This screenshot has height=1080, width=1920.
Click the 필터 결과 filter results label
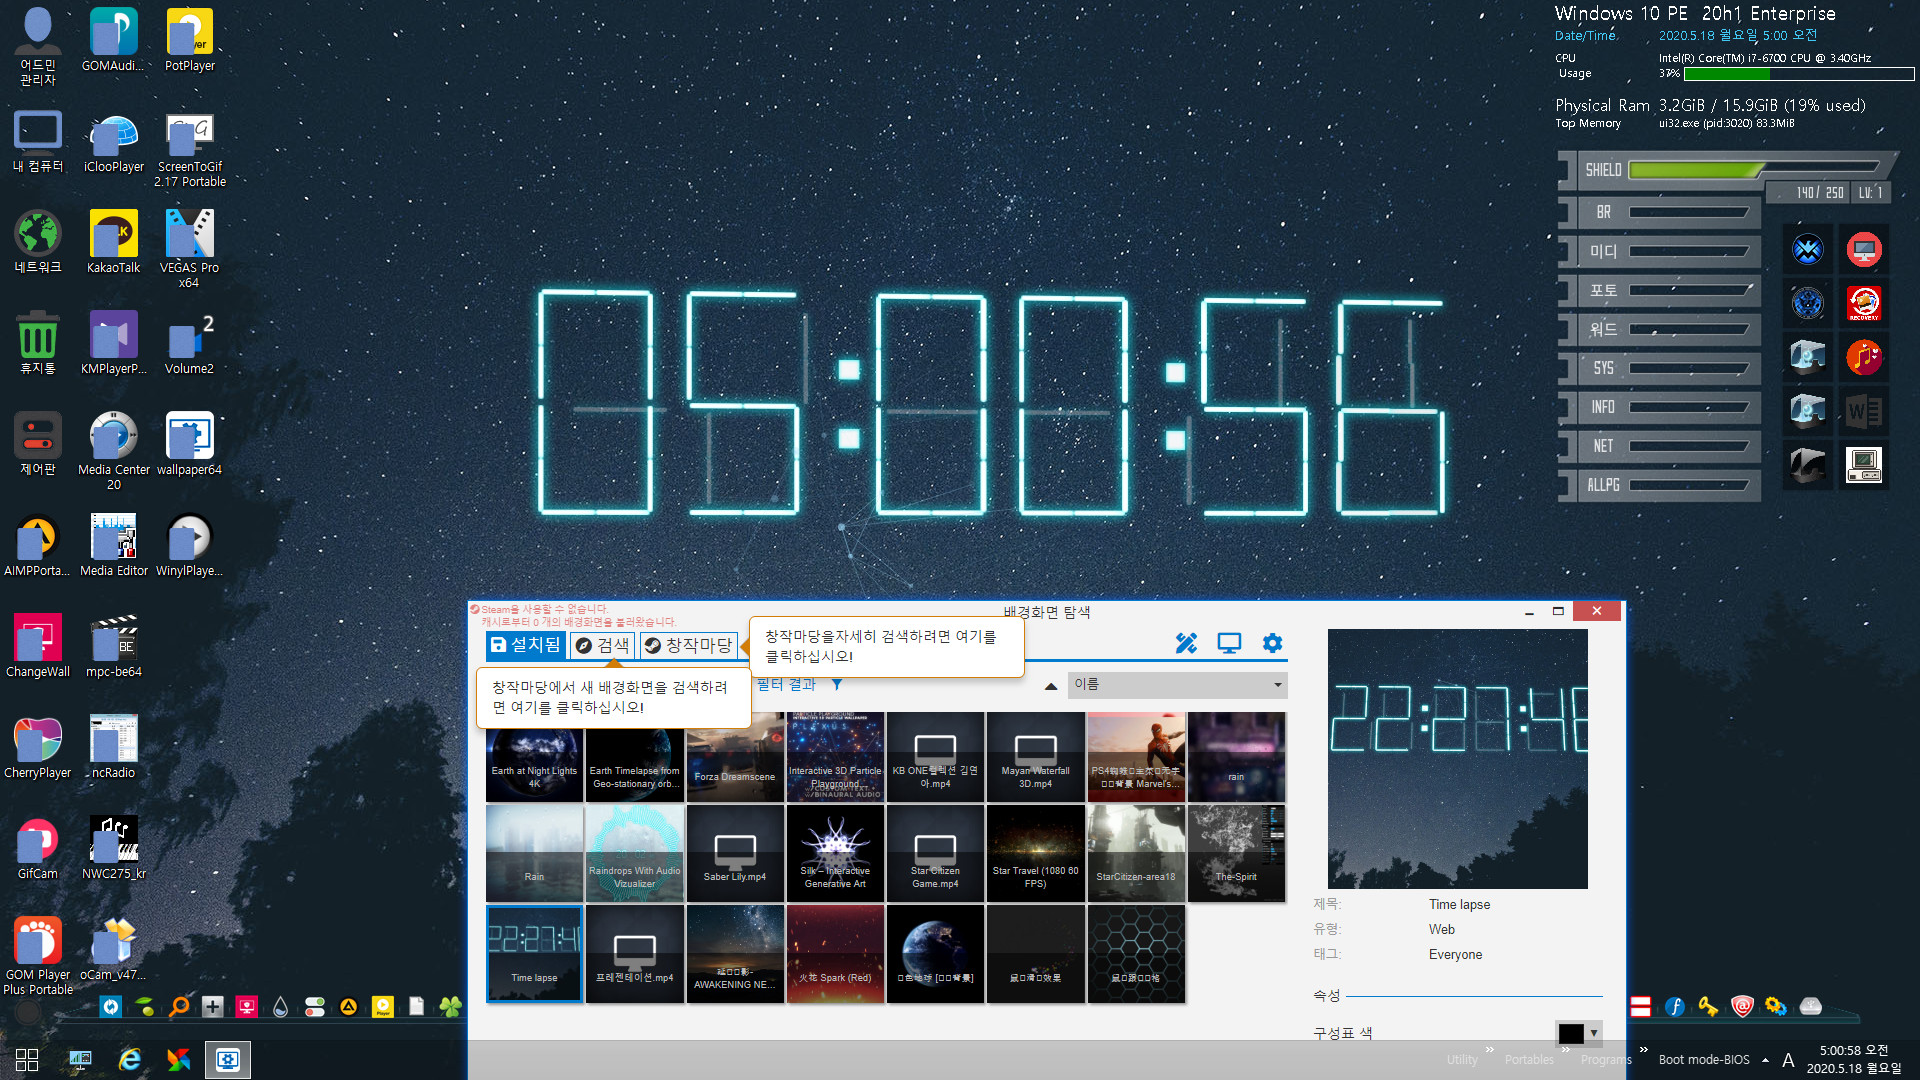786,685
